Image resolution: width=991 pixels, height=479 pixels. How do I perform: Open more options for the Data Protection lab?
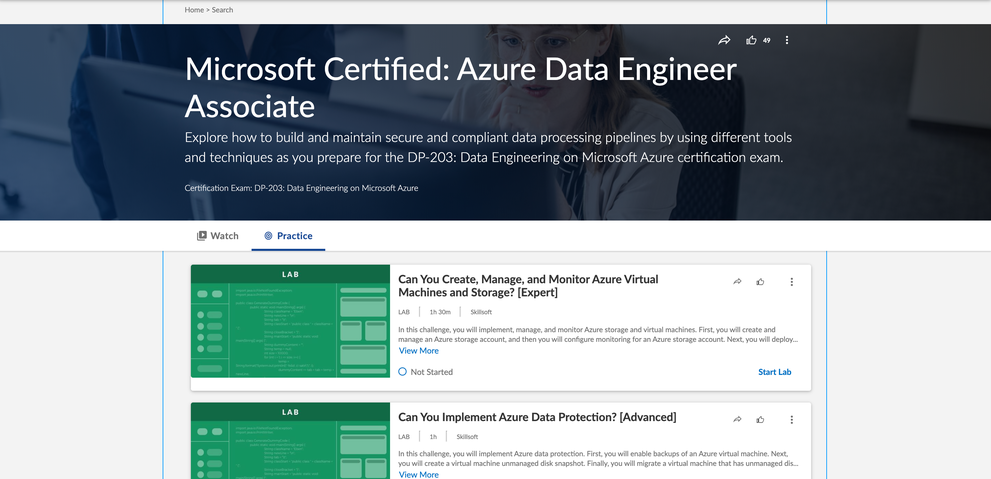pyautogui.click(x=791, y=420)
